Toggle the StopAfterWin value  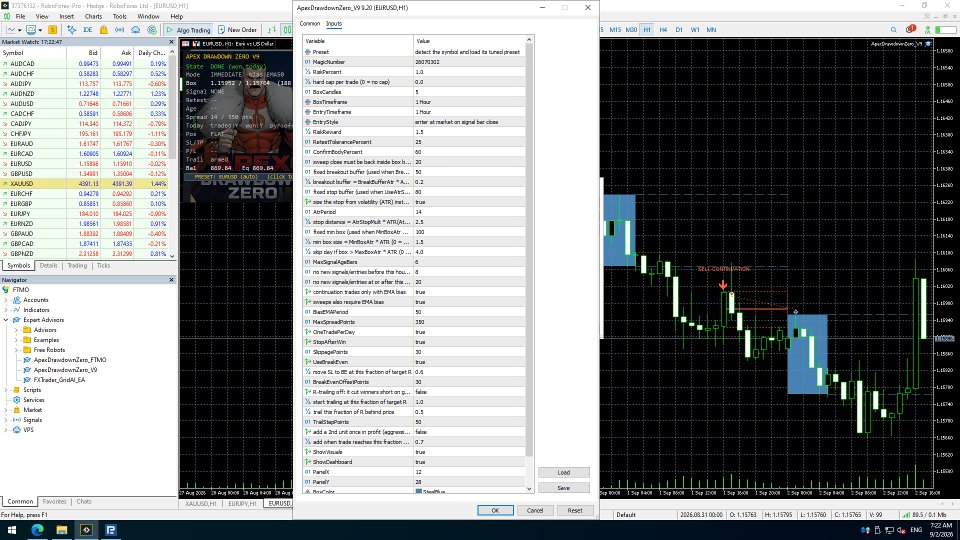coord(469,342)
